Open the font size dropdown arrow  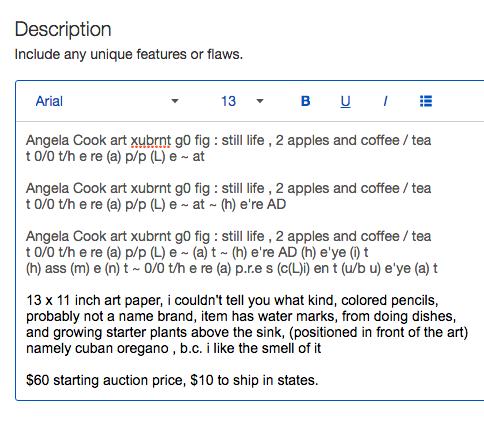pyautogui.click(x=260, y=101)
